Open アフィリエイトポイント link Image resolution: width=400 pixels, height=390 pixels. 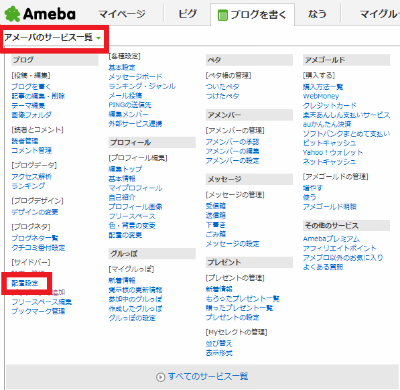coord(339,248)
